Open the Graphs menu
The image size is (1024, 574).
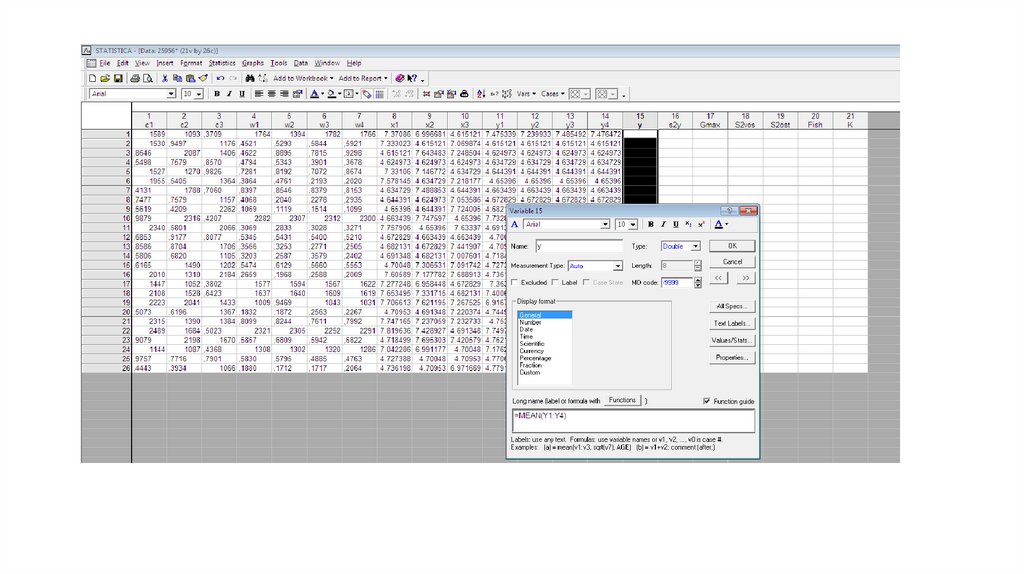pos(253,63)
